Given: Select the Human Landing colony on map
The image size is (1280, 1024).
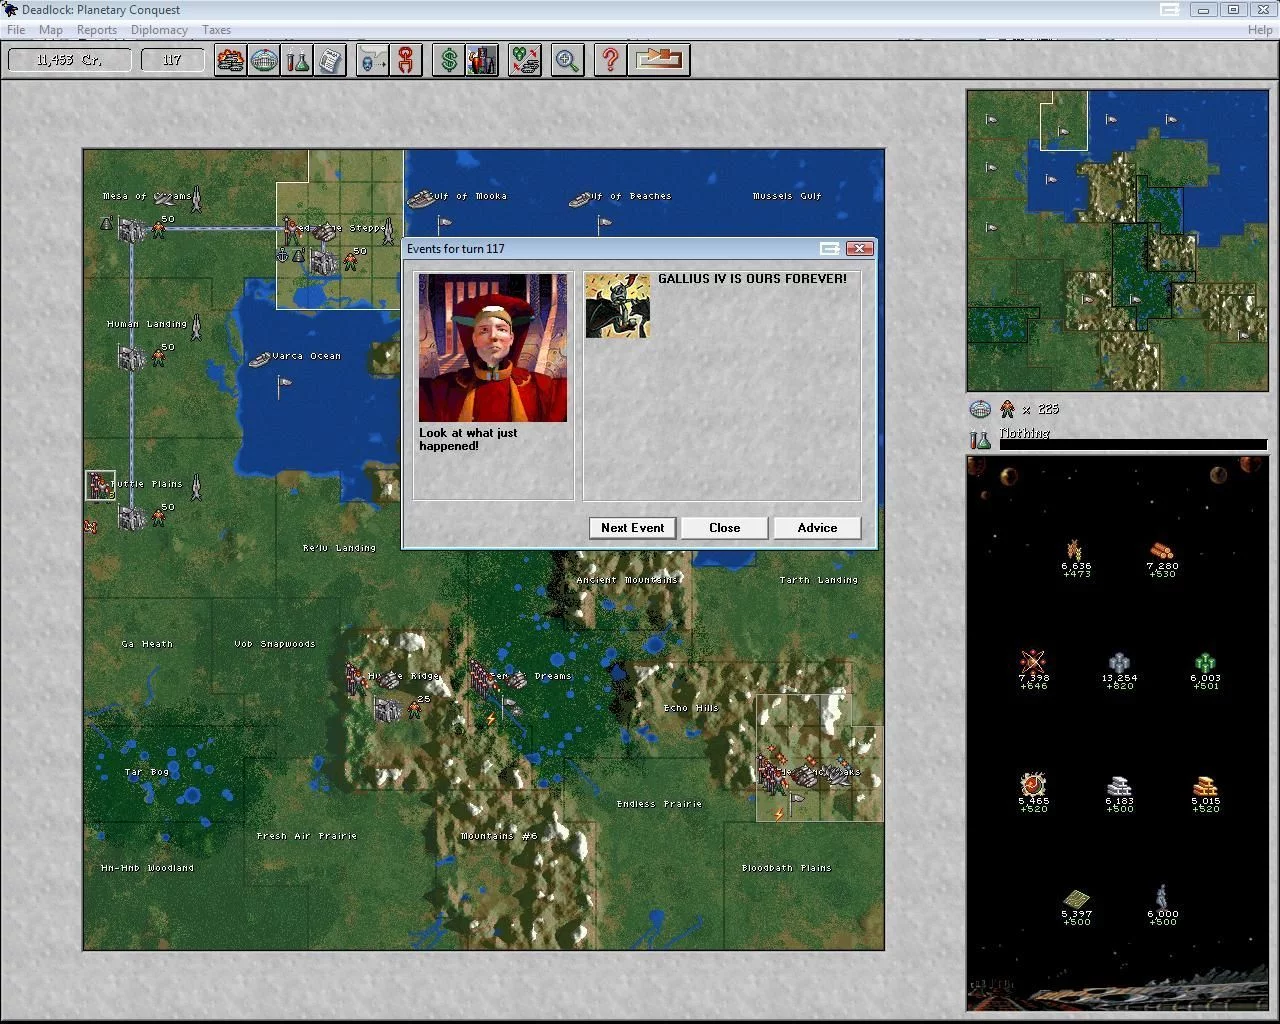Looking at the screenshot, I should click(133, 356).
